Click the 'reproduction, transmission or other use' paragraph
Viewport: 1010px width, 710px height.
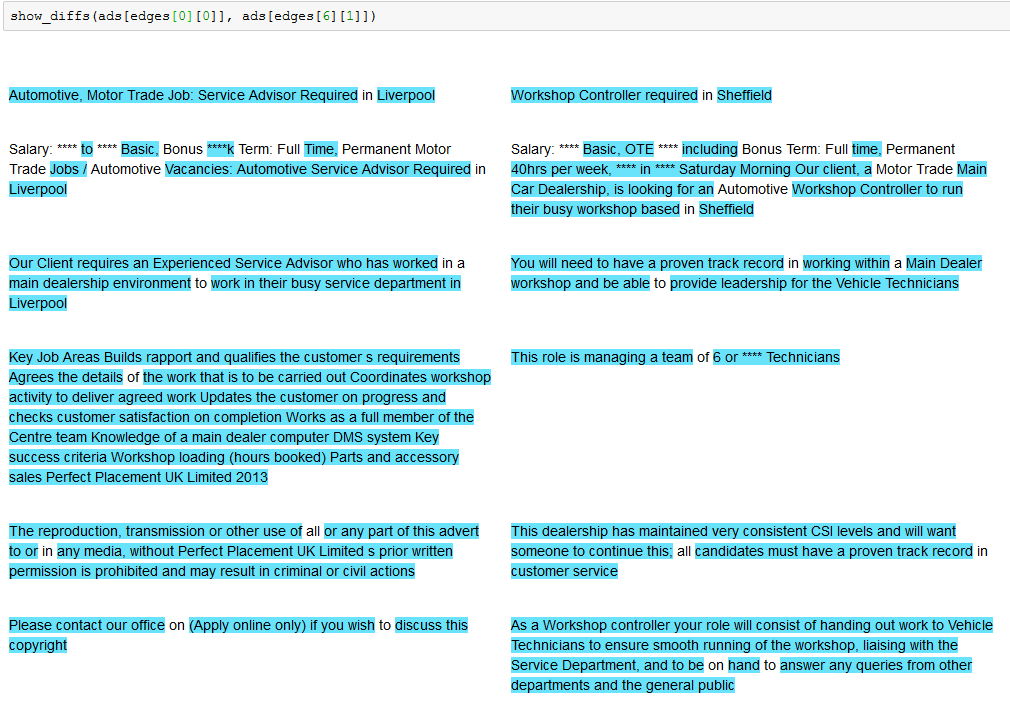[x=243, y=551]
